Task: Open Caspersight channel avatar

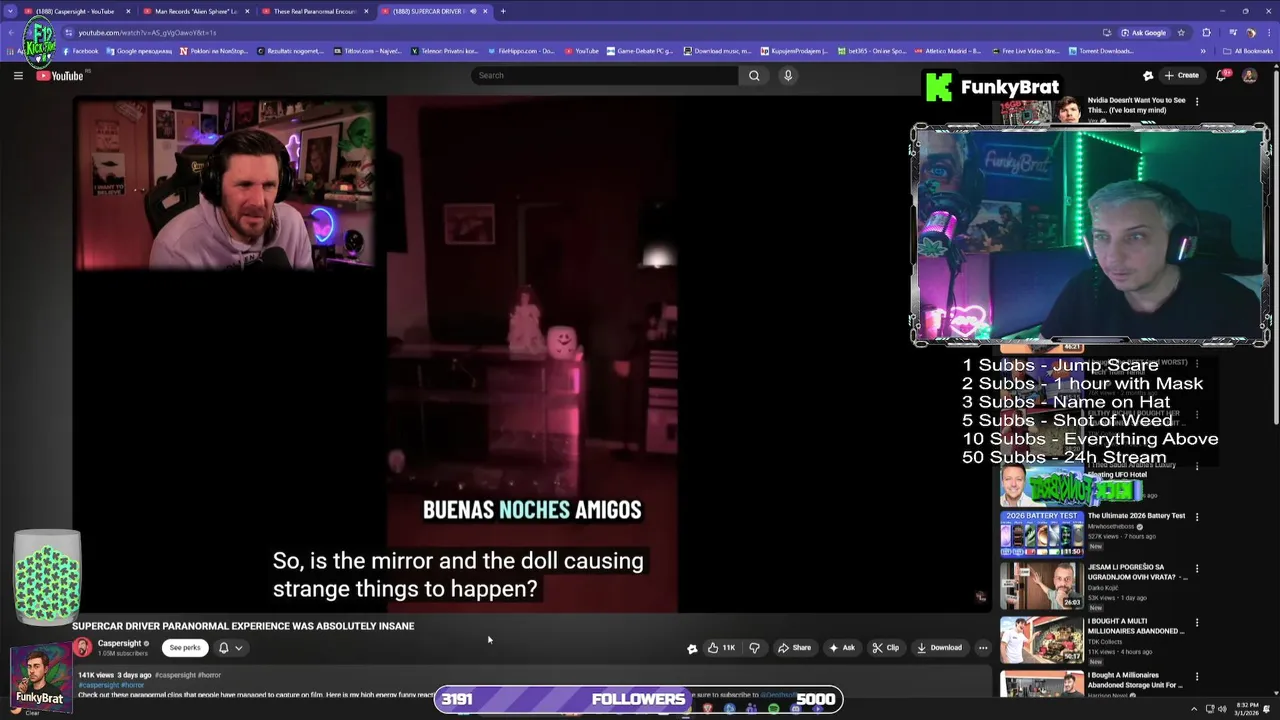Action: click(82, 647)
